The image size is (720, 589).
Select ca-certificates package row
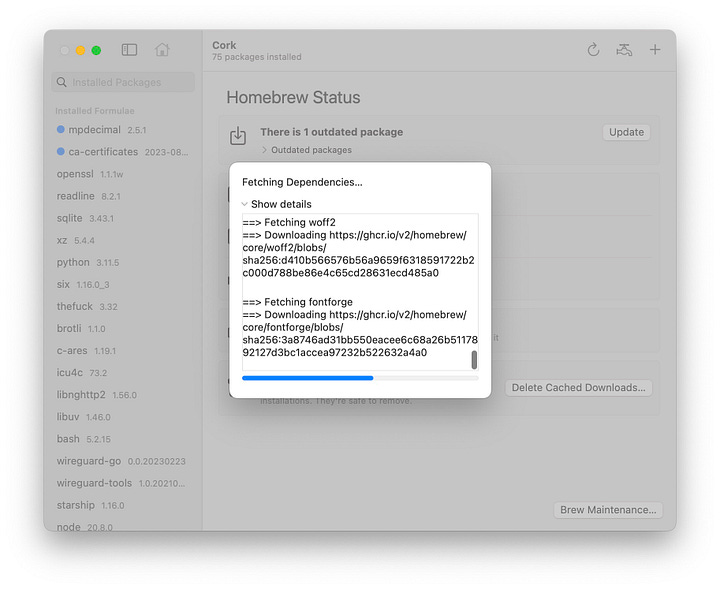point(123,152)
